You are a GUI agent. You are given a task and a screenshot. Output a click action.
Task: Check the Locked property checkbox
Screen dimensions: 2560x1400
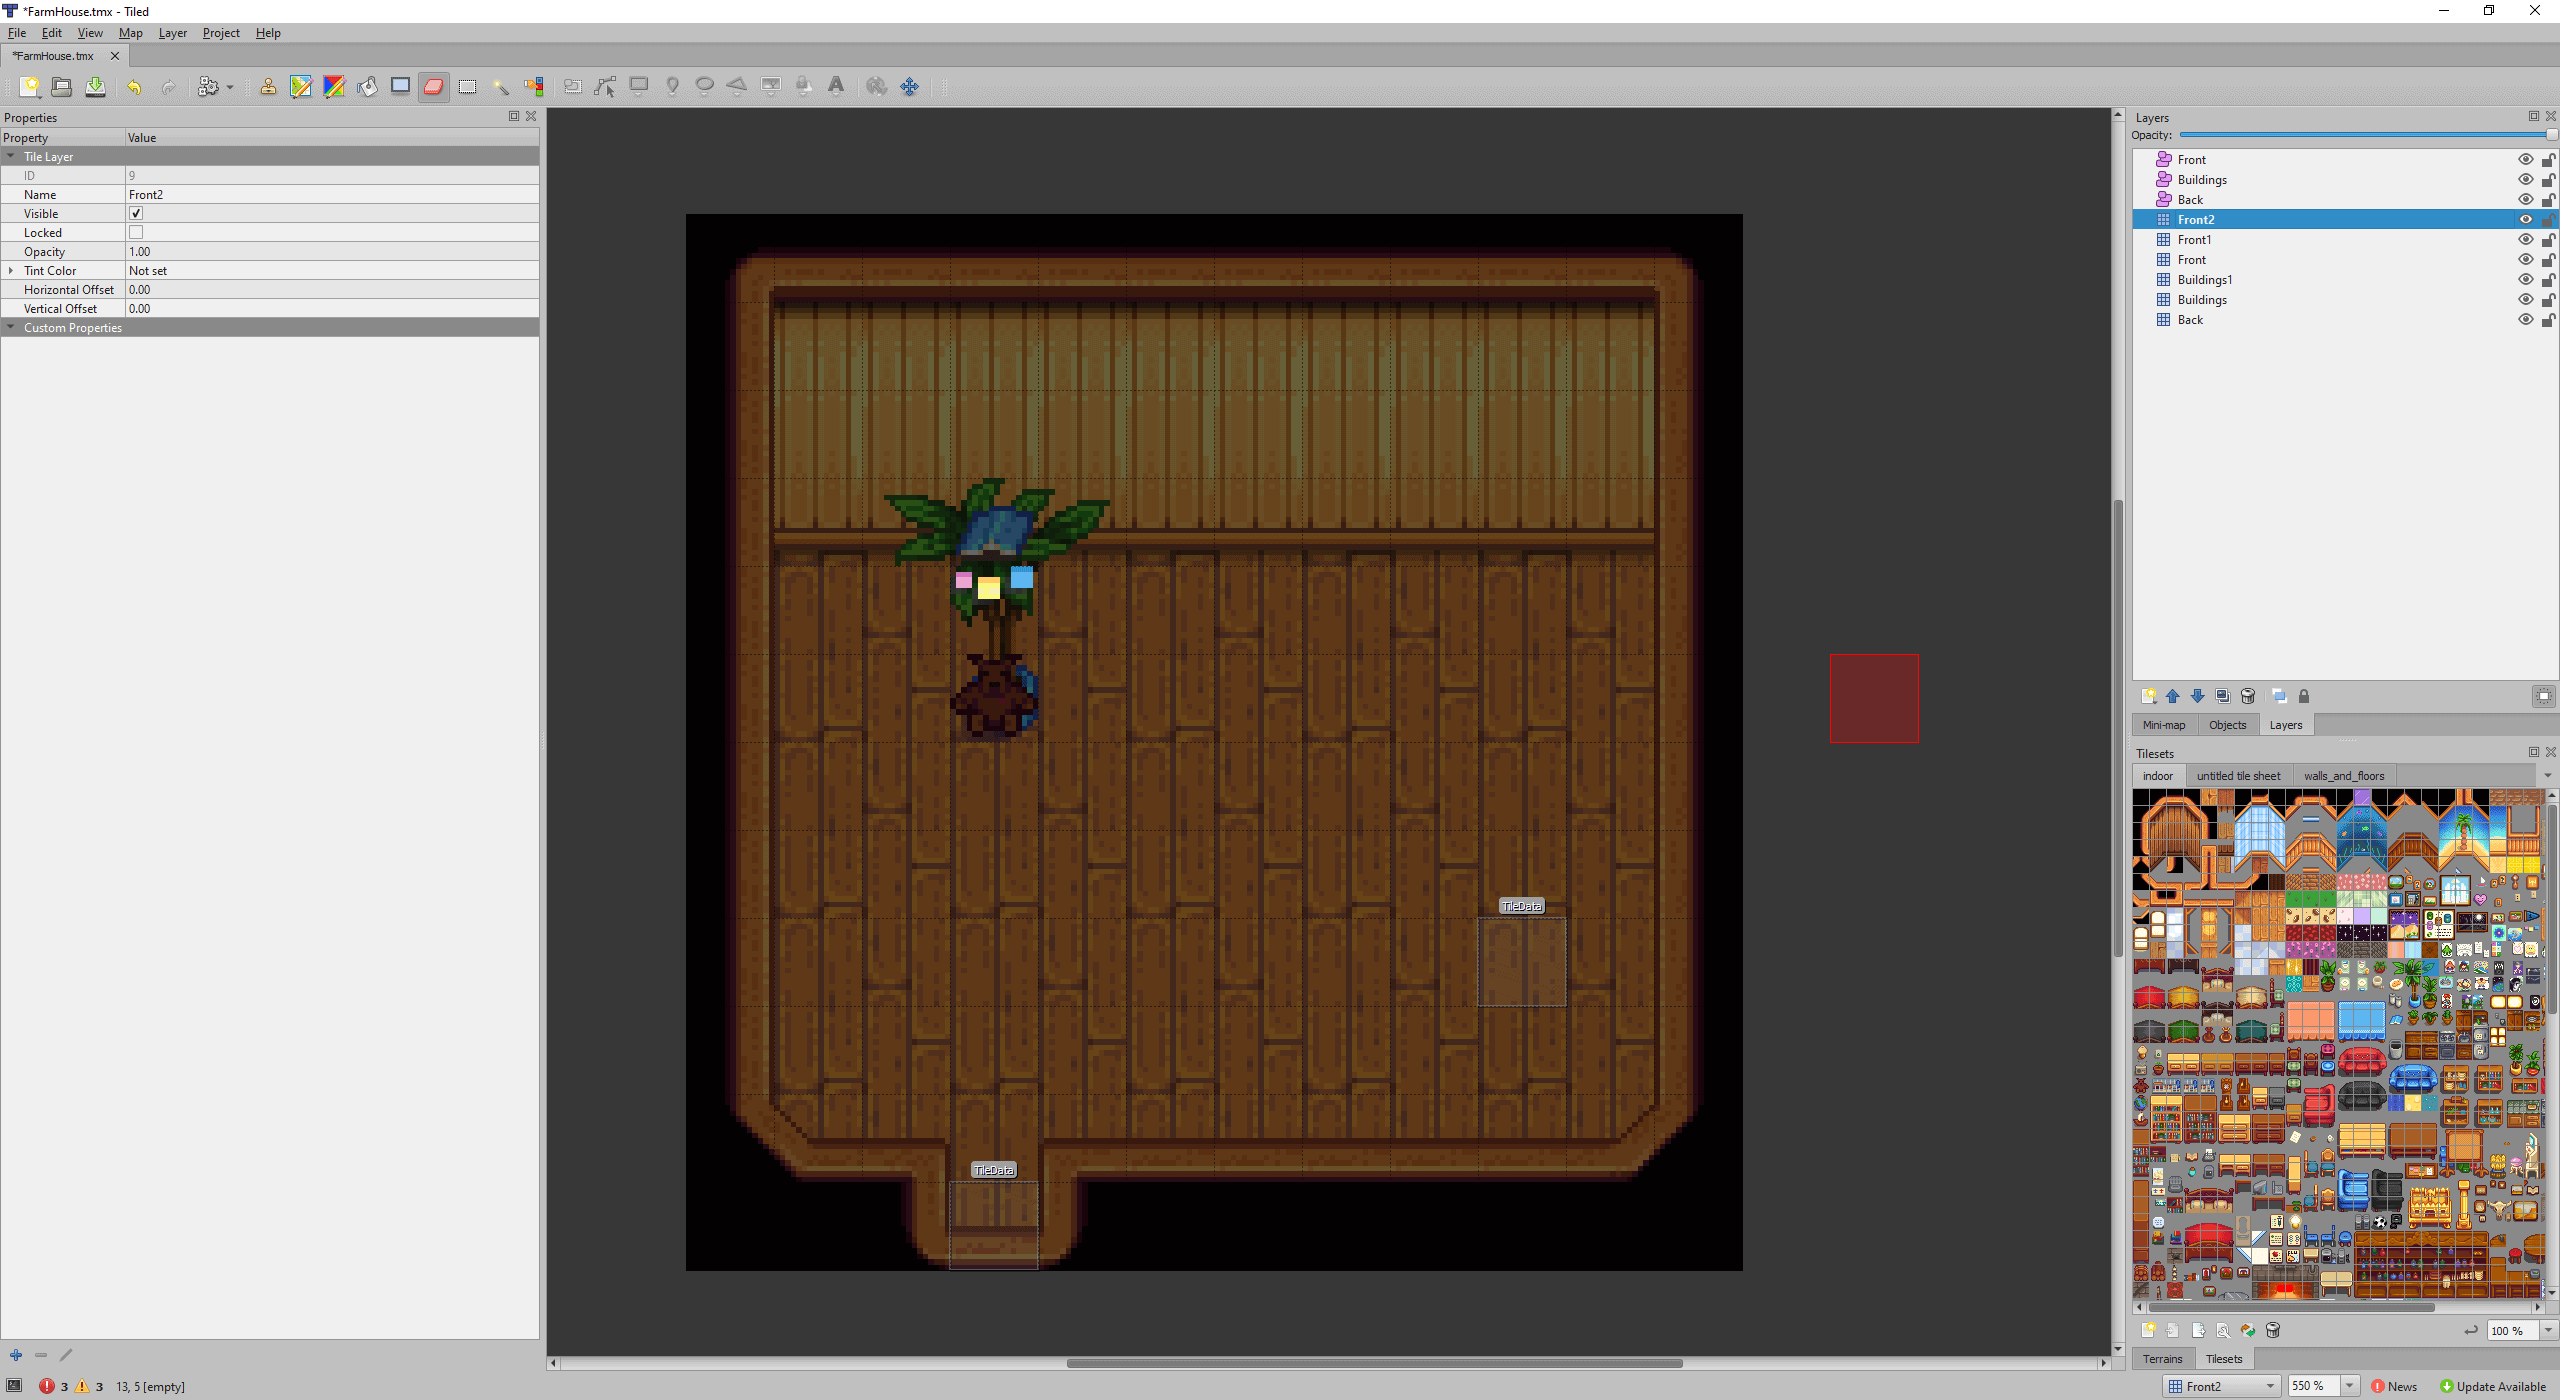coord(136,232)
